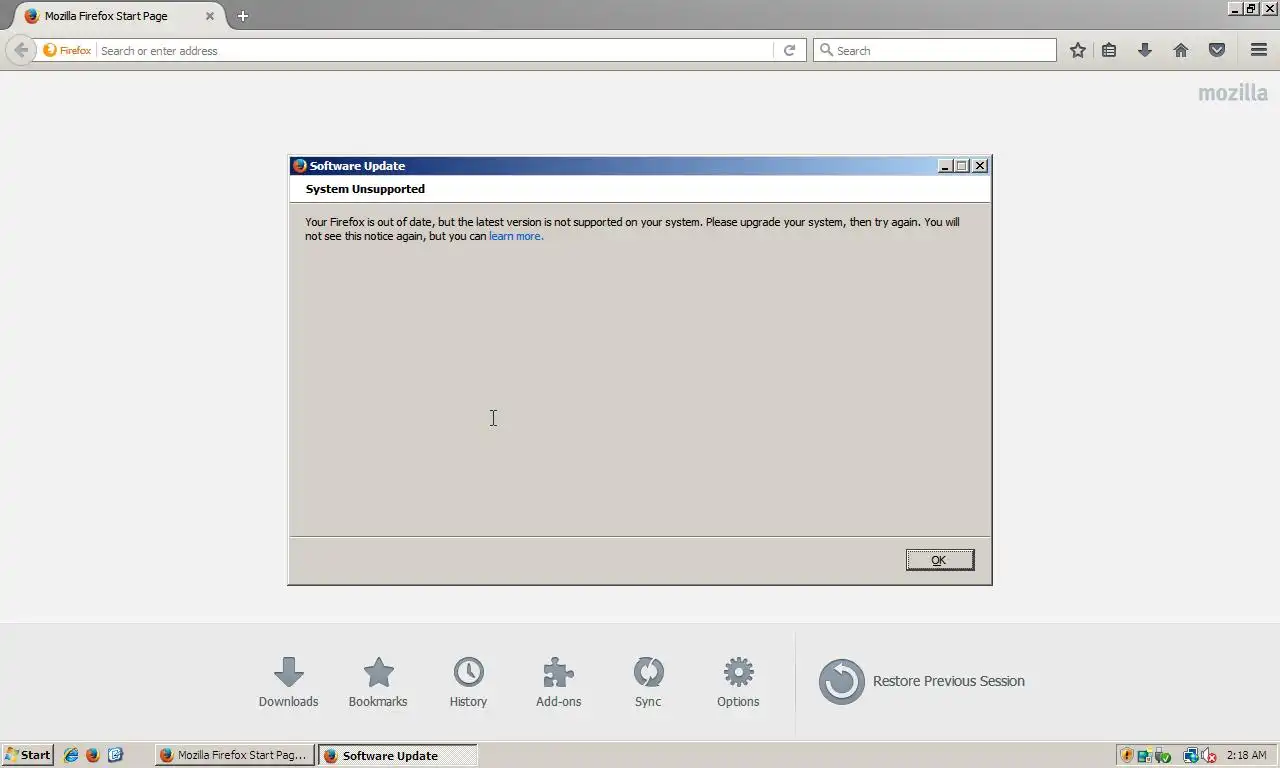Click the System Unsupported heading

pos(365,189)
